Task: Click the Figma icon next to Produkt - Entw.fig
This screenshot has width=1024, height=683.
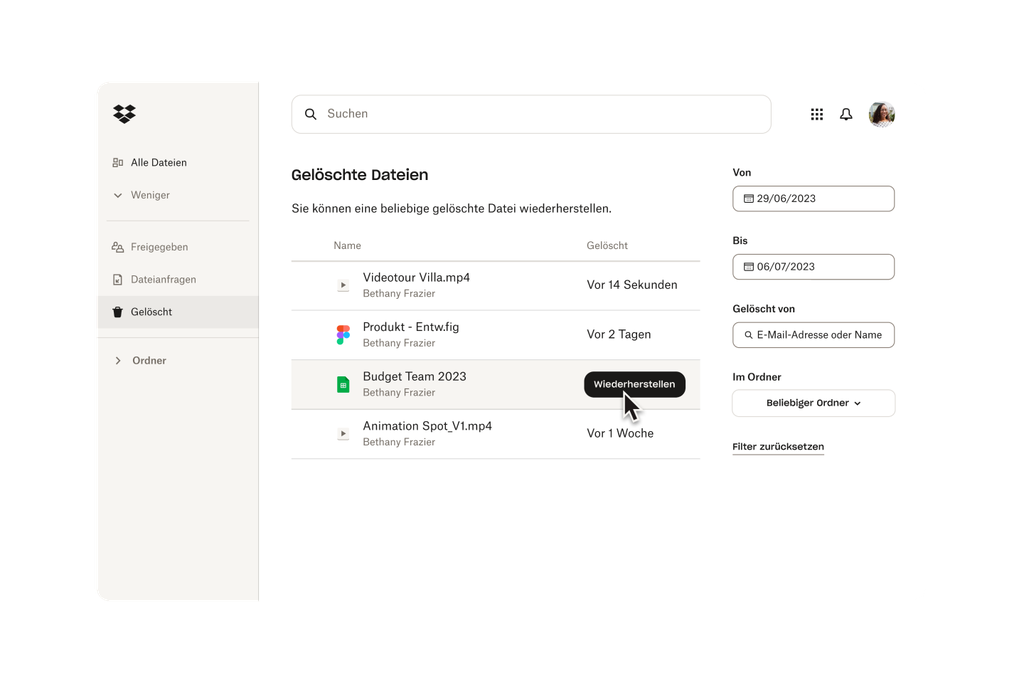Action: click(x=344, y=334)
